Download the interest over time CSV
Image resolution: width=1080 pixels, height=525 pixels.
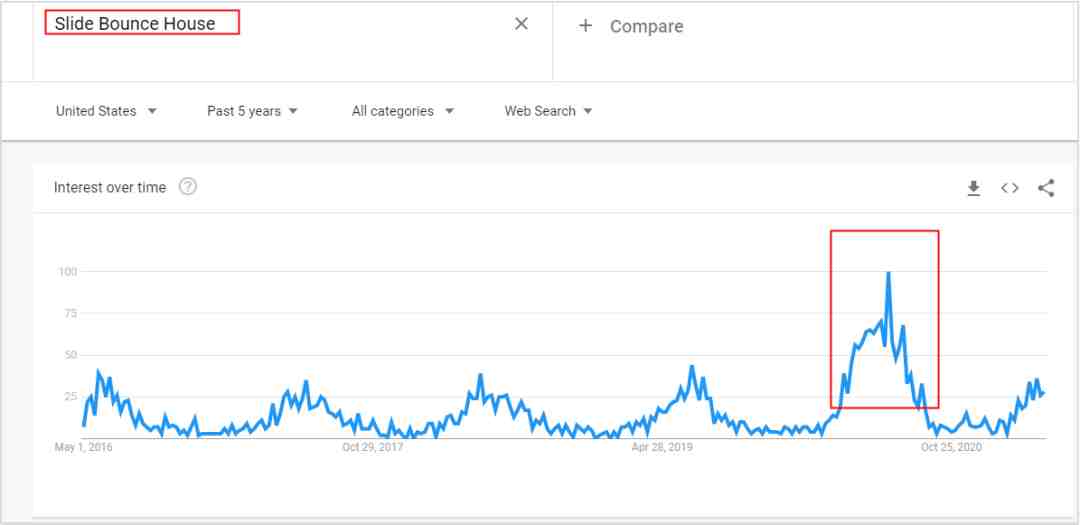[x=973, y=188]
